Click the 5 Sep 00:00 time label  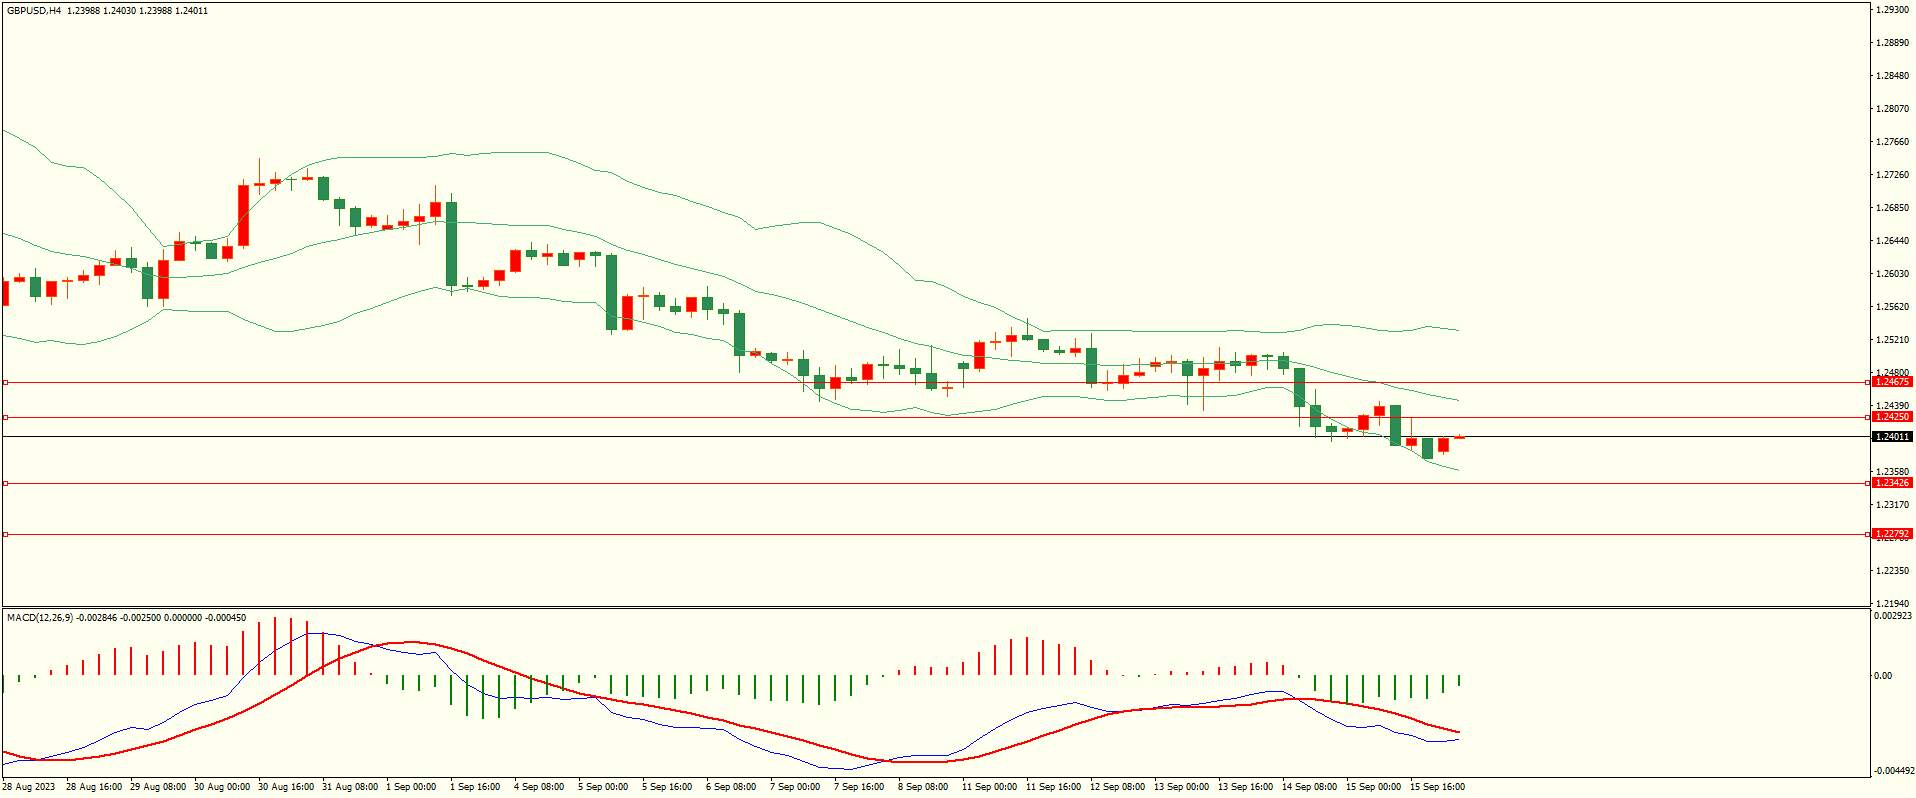click(x=603, y=787)
